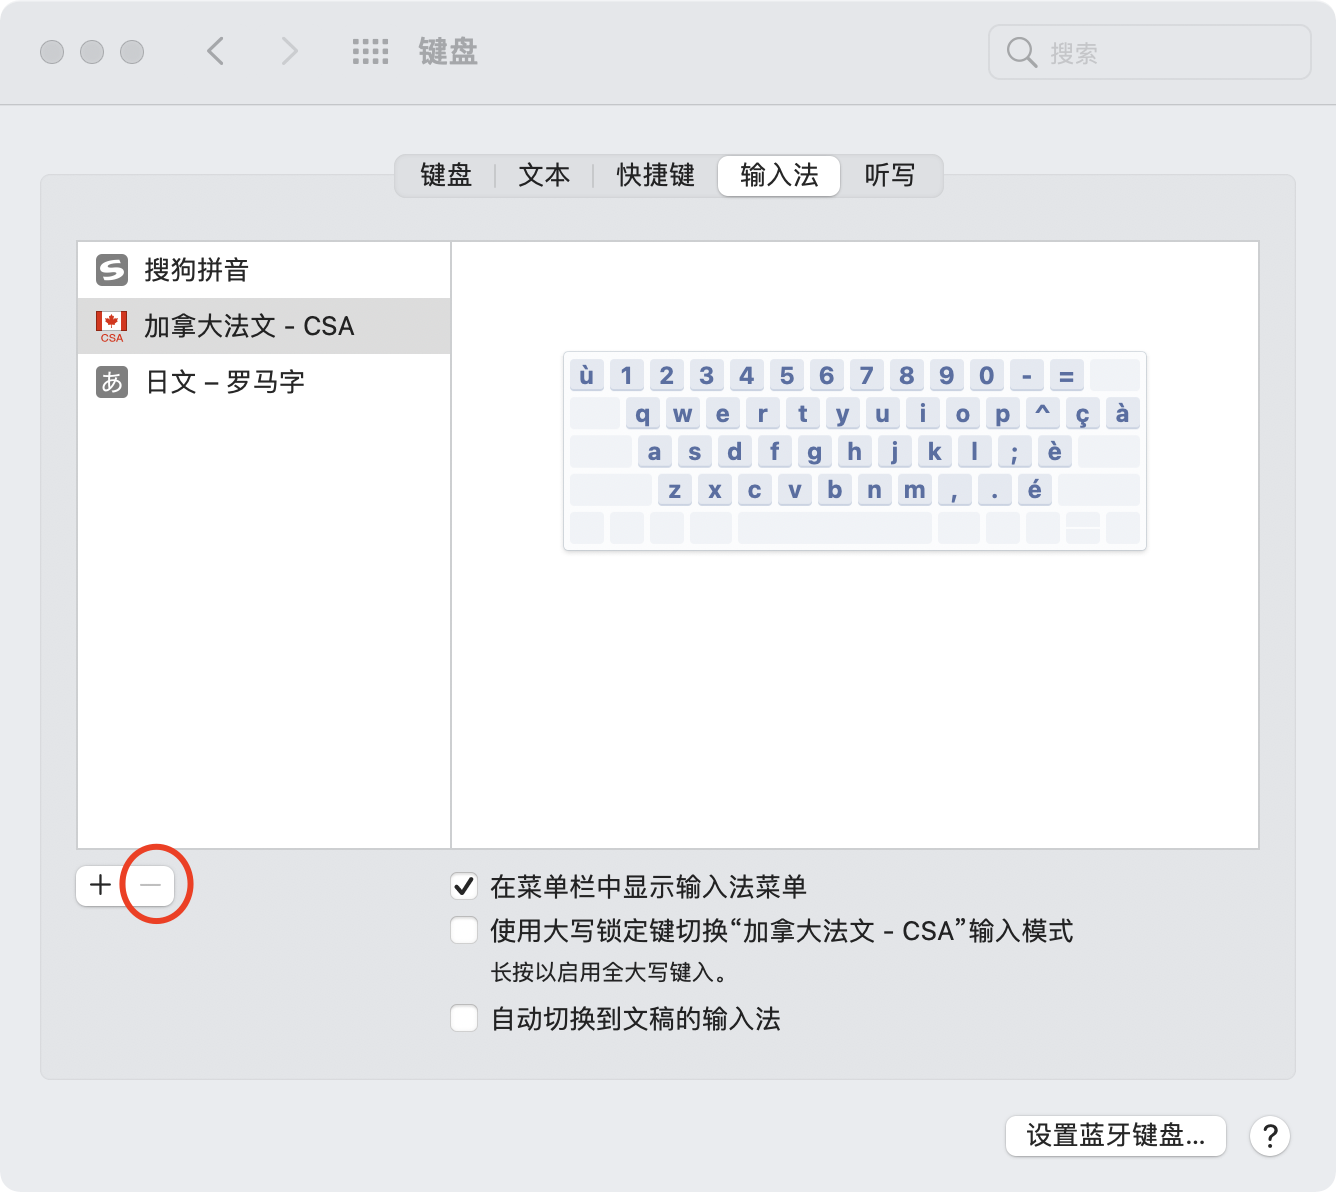Go back using the left chevron
Image resolution: width=1336 pixels, height=1192 pixels.
(x=215, y=51)
